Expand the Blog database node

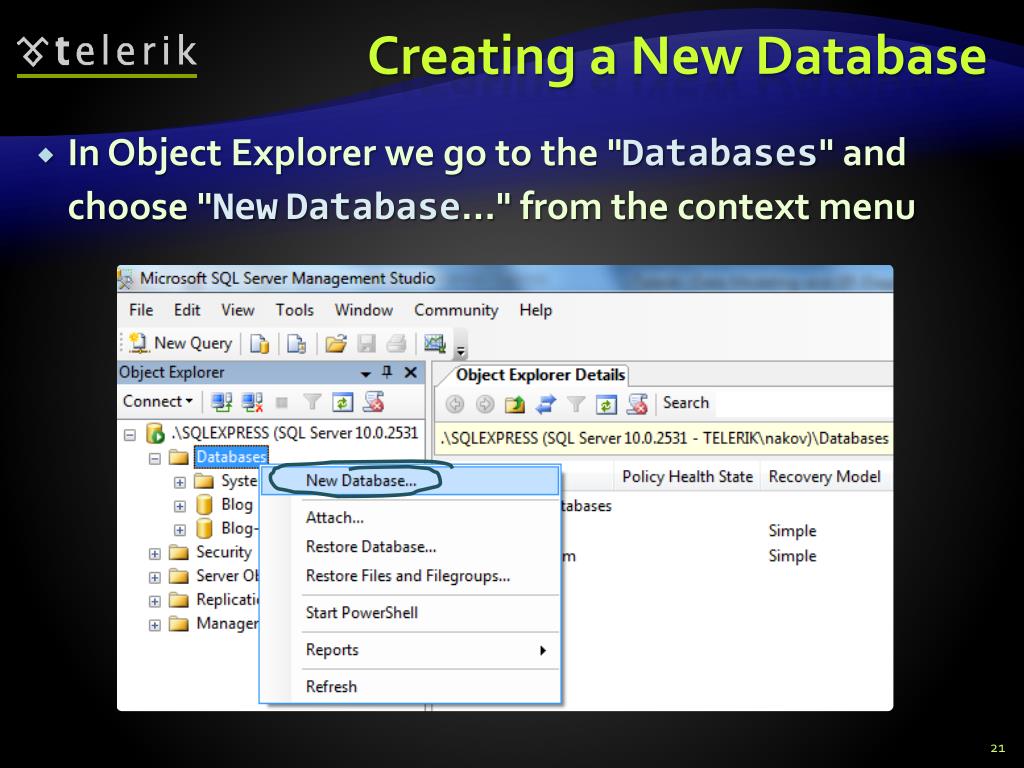(180, 506)
